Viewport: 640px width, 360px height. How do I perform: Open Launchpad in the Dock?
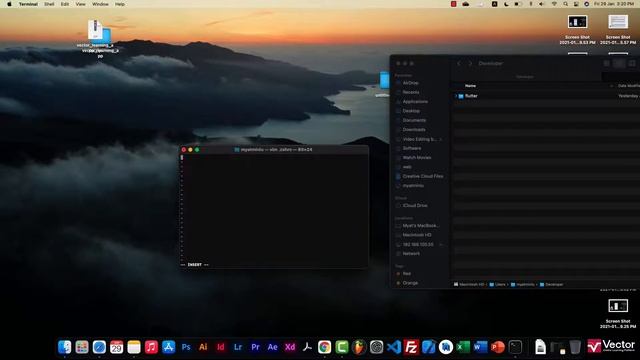pos(82,347)
